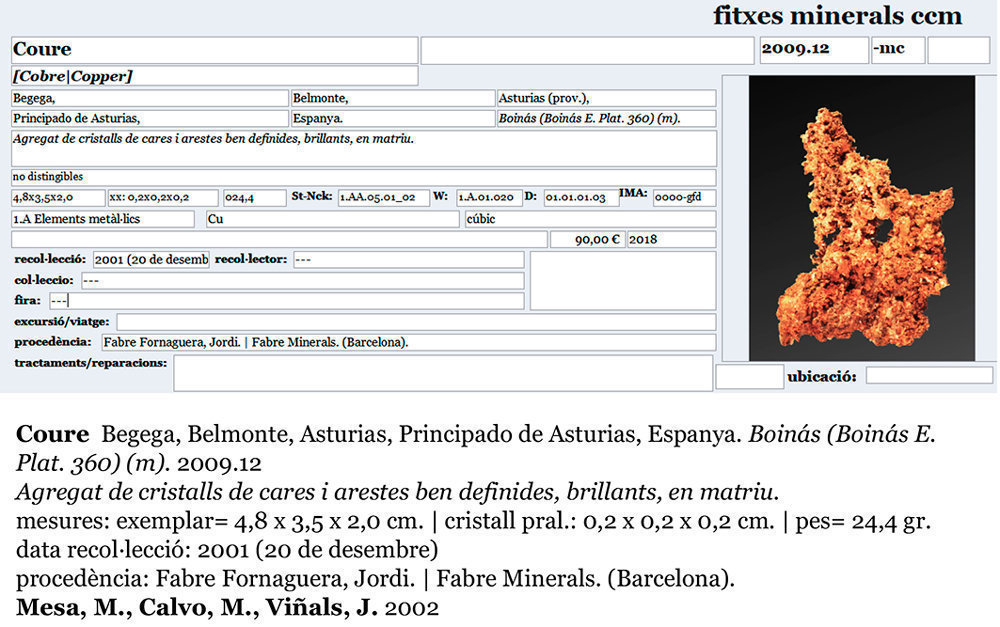Open the copper specimen photo
The height and width of the screenshot is (627, 1000).
click(x=862, y=218)
